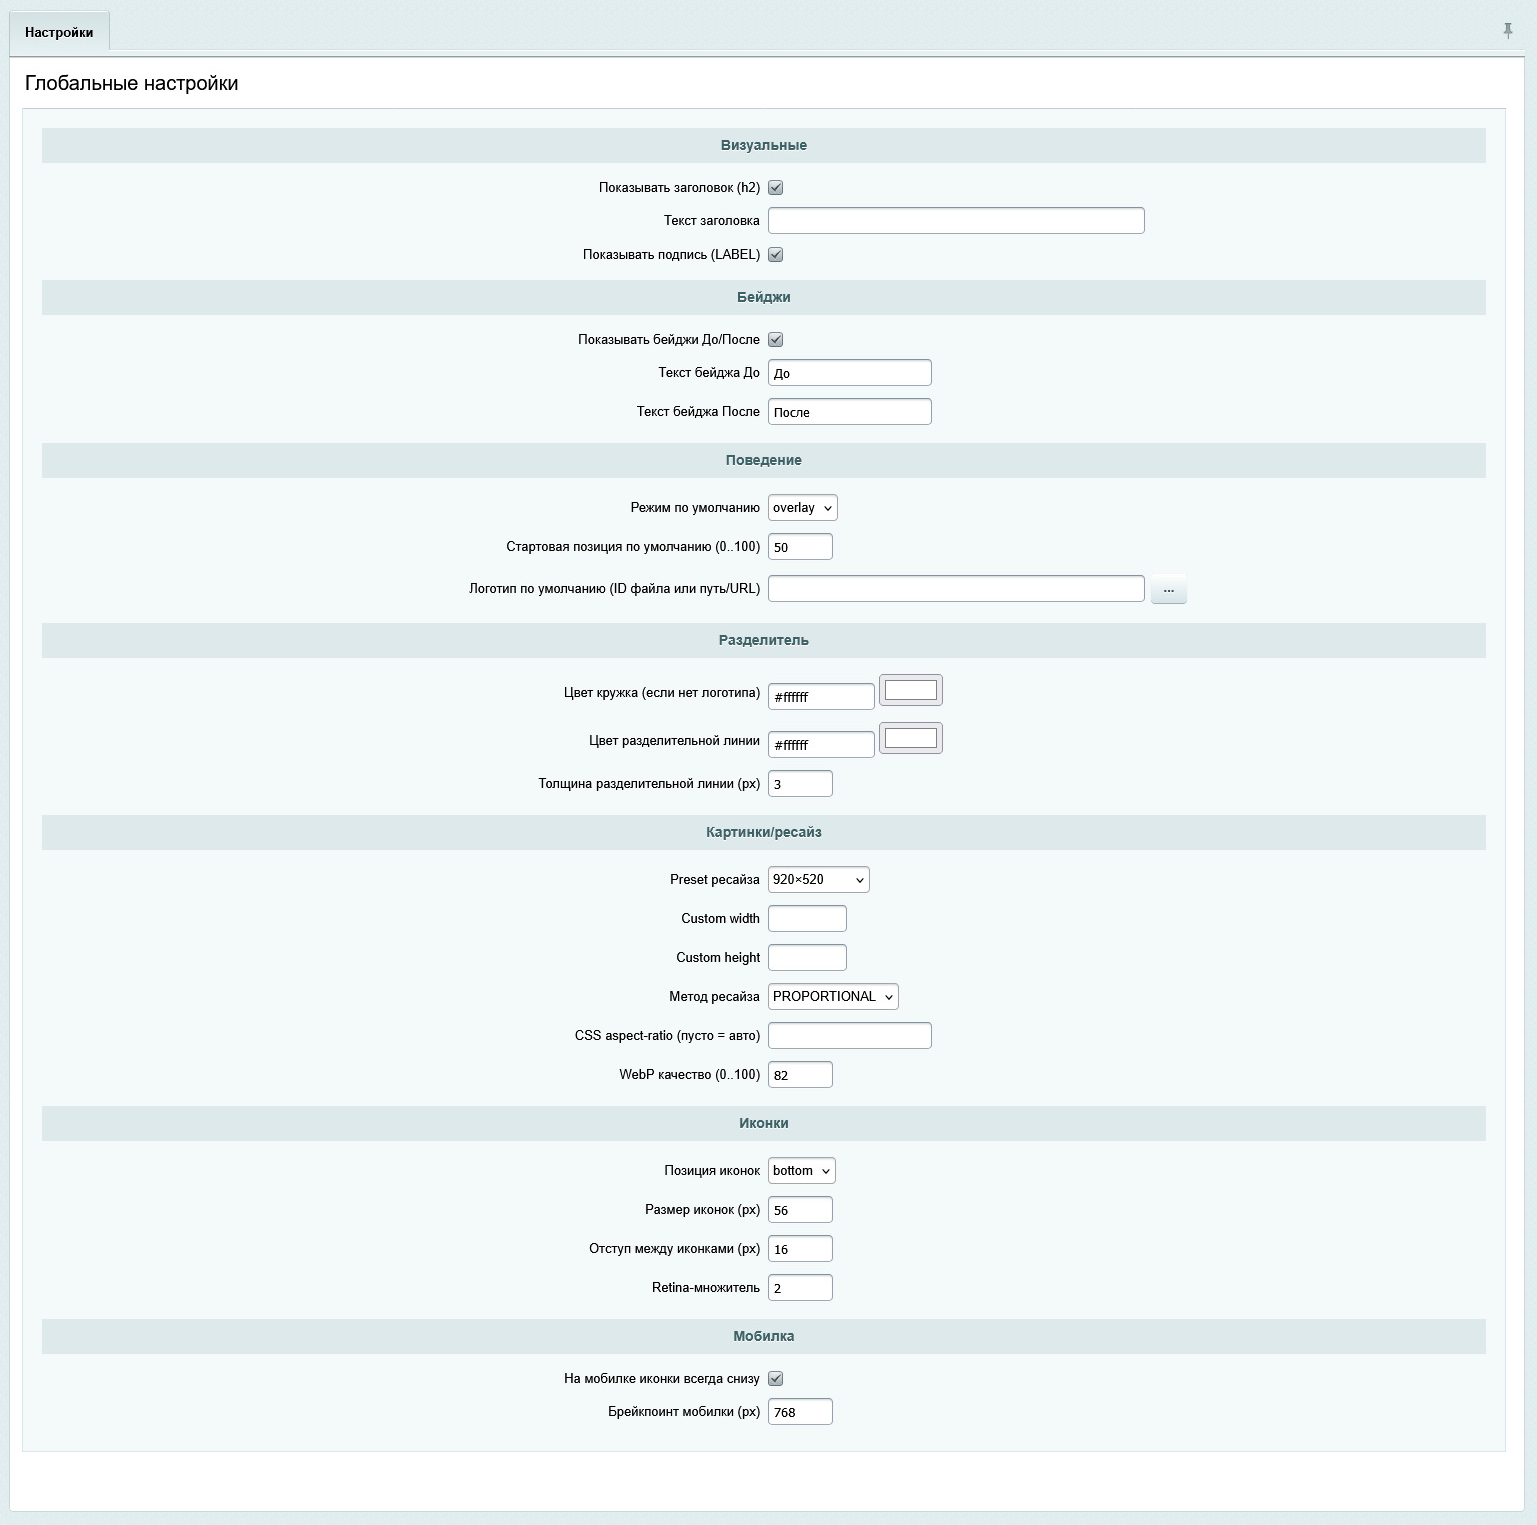The height and width of the screenshot is (1525, 1537).
Task: Open the Настройки tab
Action: 59,32
